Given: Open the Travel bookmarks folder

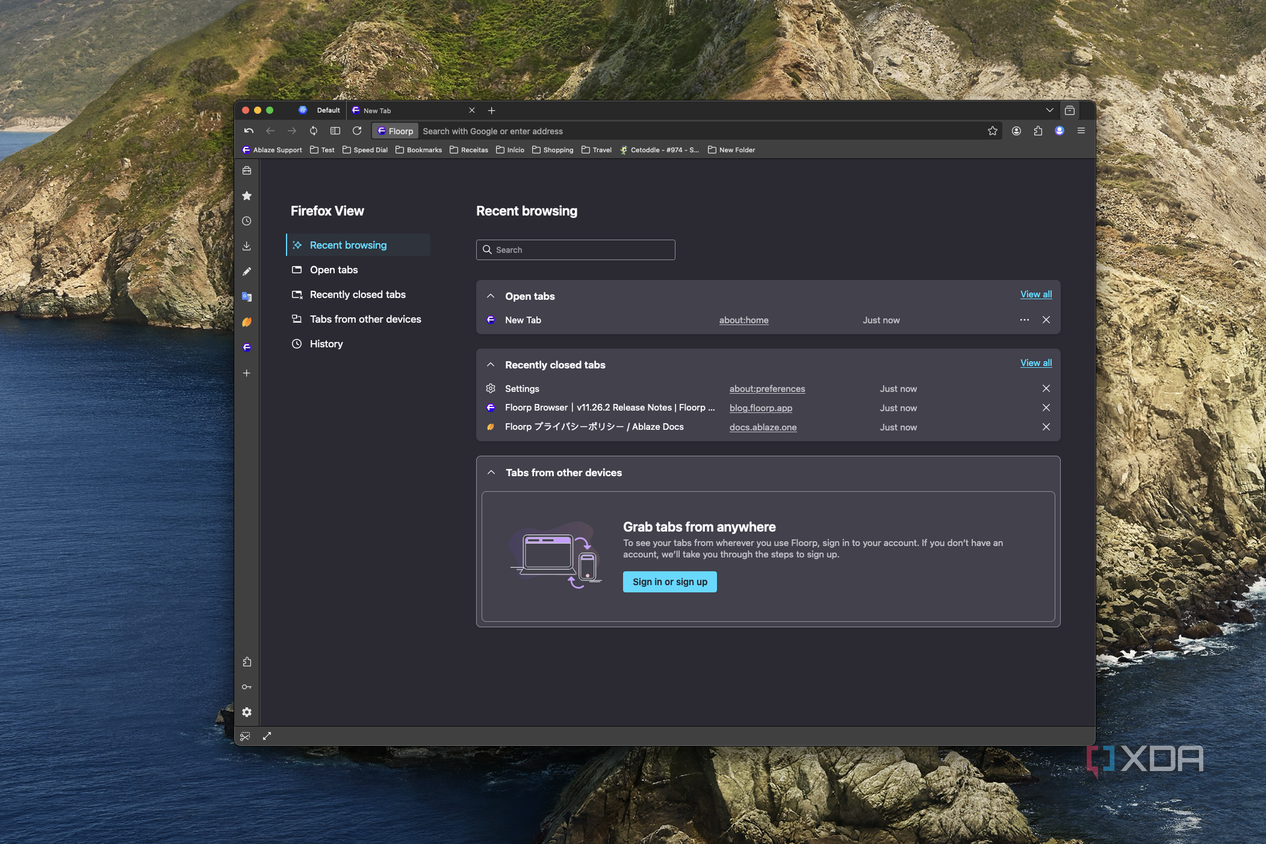Looking at the screenshot, I should [597, 150].
